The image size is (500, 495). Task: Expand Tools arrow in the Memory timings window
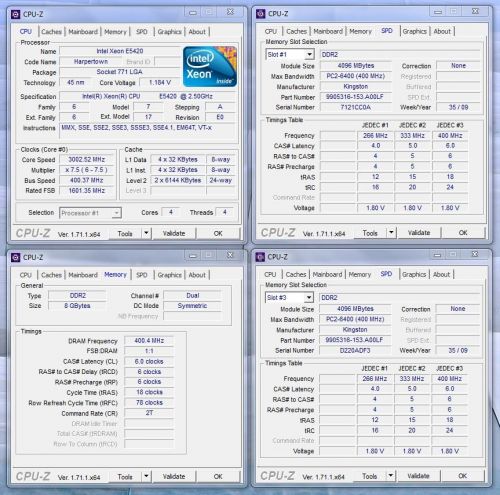tap(146, 476)
